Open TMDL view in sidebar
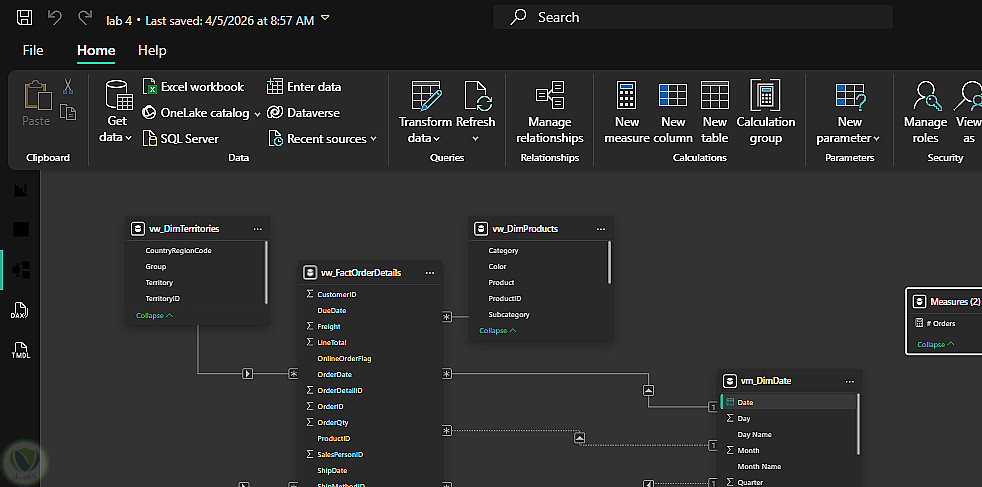 [20, 350]
